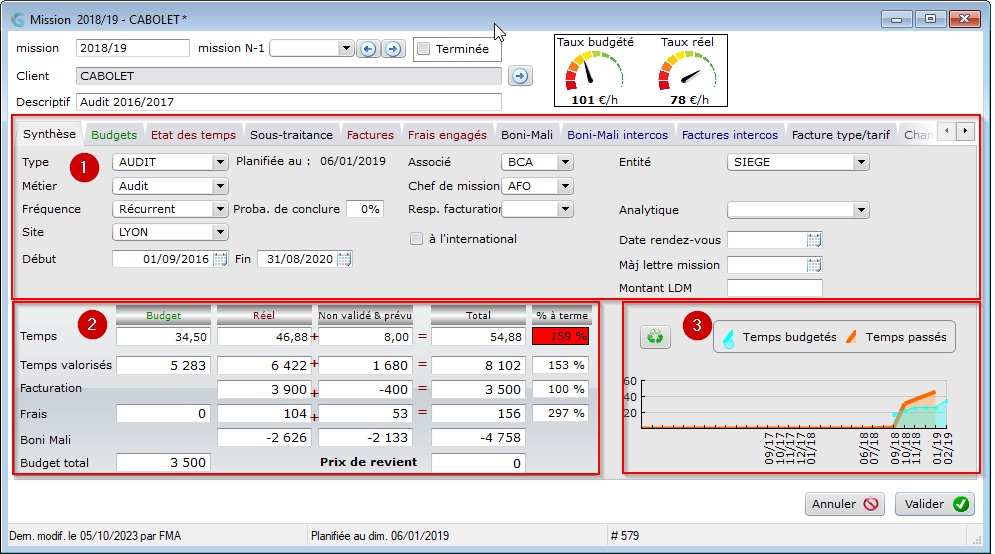Go to previous mission with left arrow

tap(368, 49)
